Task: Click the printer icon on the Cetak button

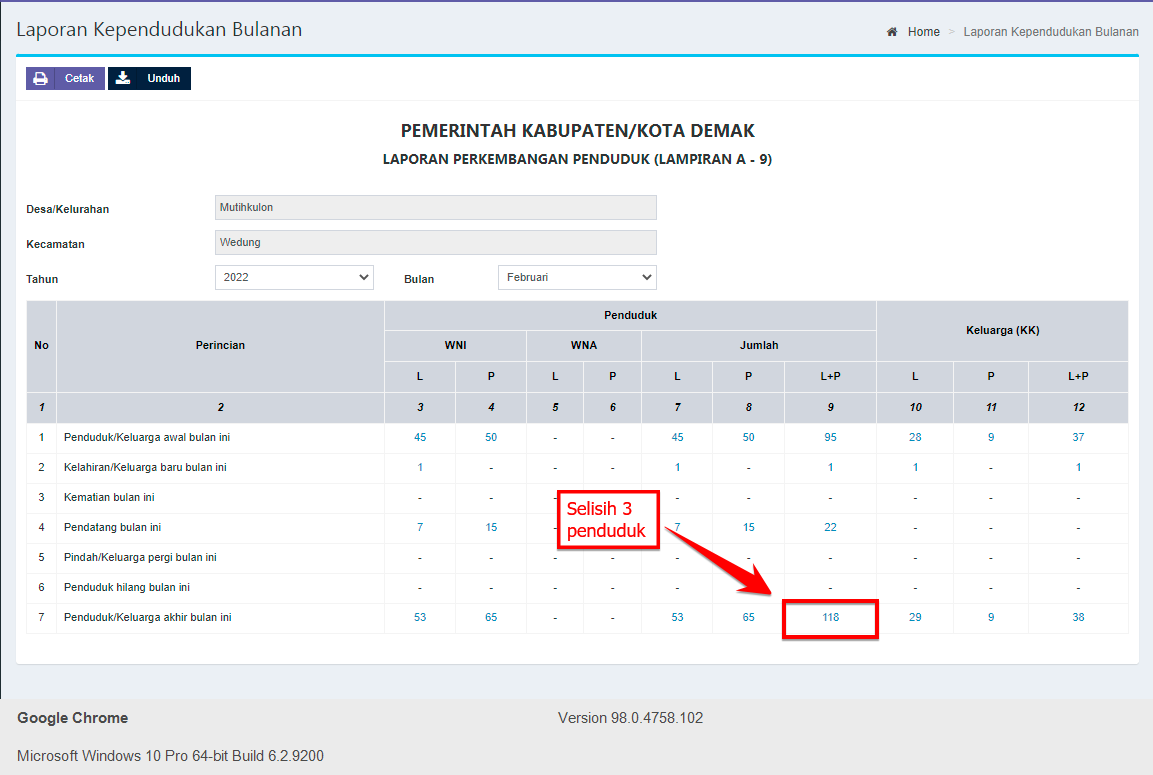Action: coord(41,78)
